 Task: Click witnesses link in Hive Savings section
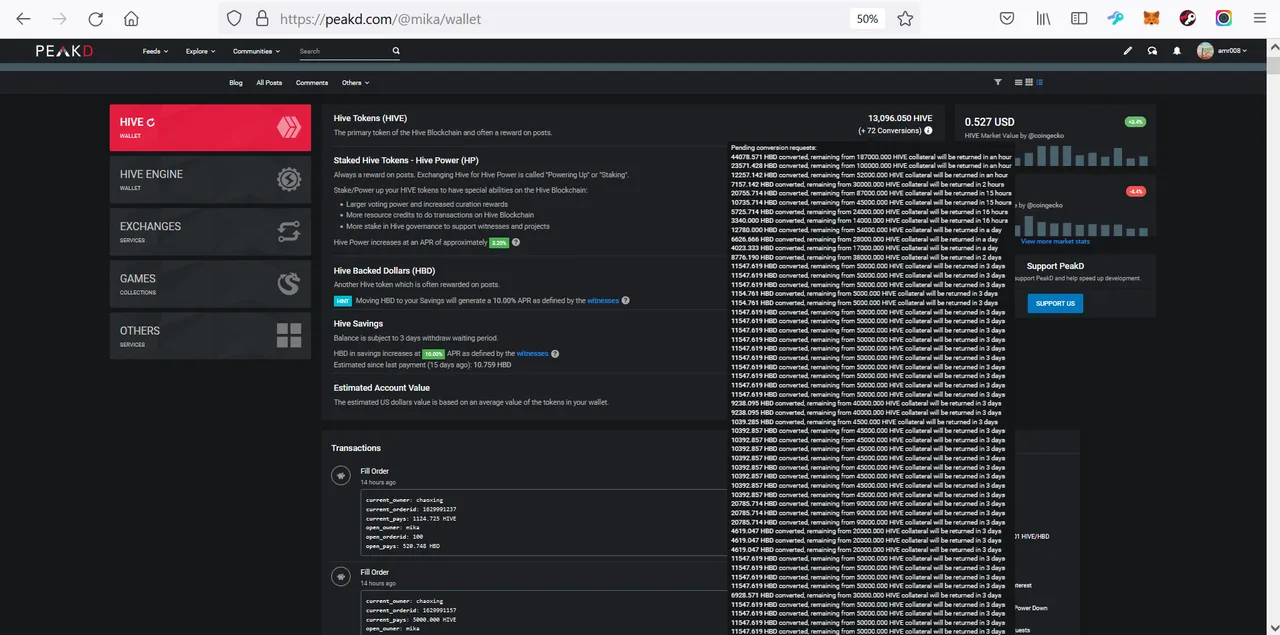point(532,354)
